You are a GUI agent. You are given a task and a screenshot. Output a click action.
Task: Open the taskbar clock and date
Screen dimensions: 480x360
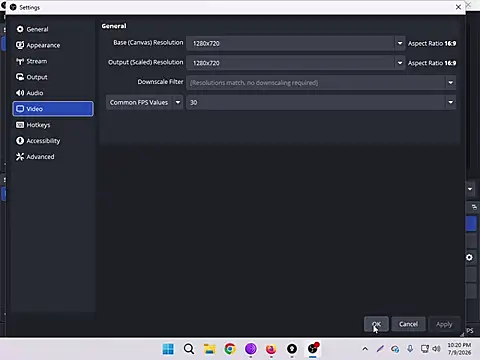(x=459, y=349)
